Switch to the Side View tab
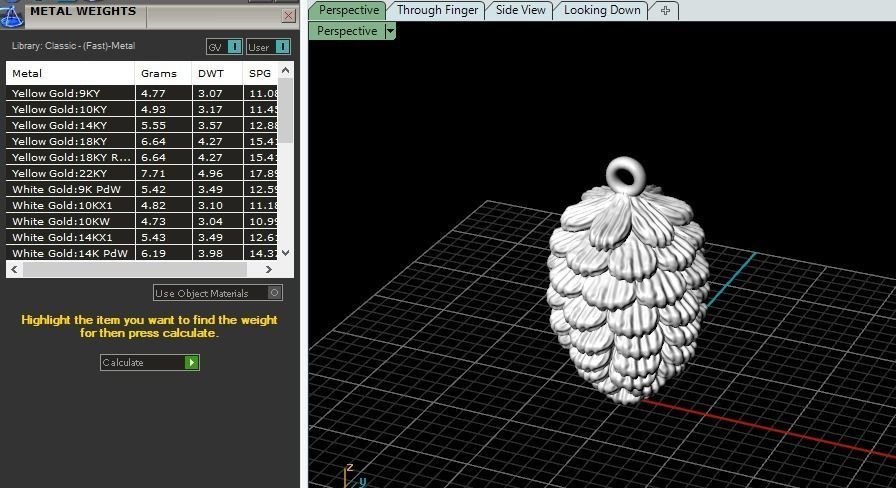The width and height of the screenshot is (896, 488). [x=520, y=10]
